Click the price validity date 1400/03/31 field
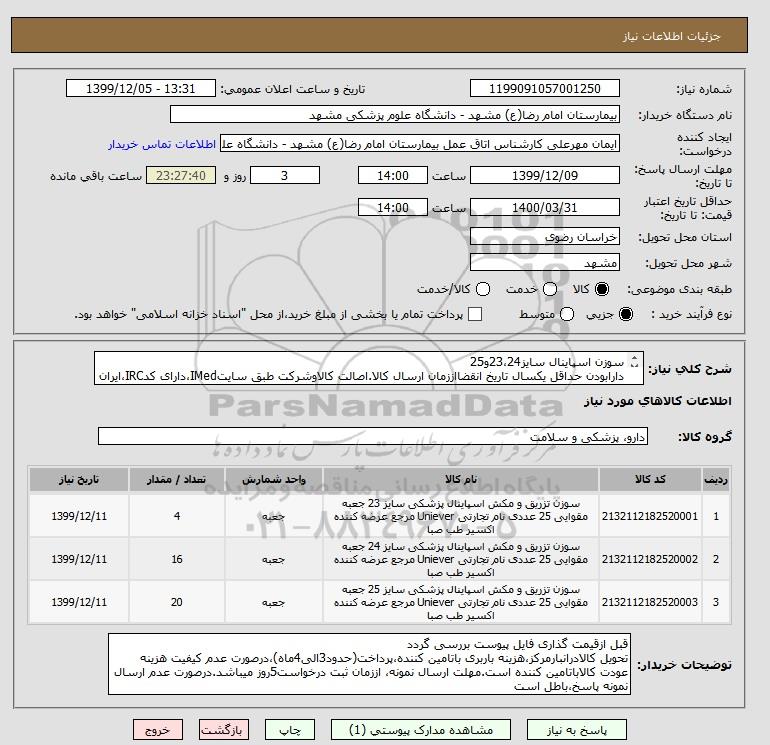The image size is (770, 745). pyautogui.click(x=545, y=207)
